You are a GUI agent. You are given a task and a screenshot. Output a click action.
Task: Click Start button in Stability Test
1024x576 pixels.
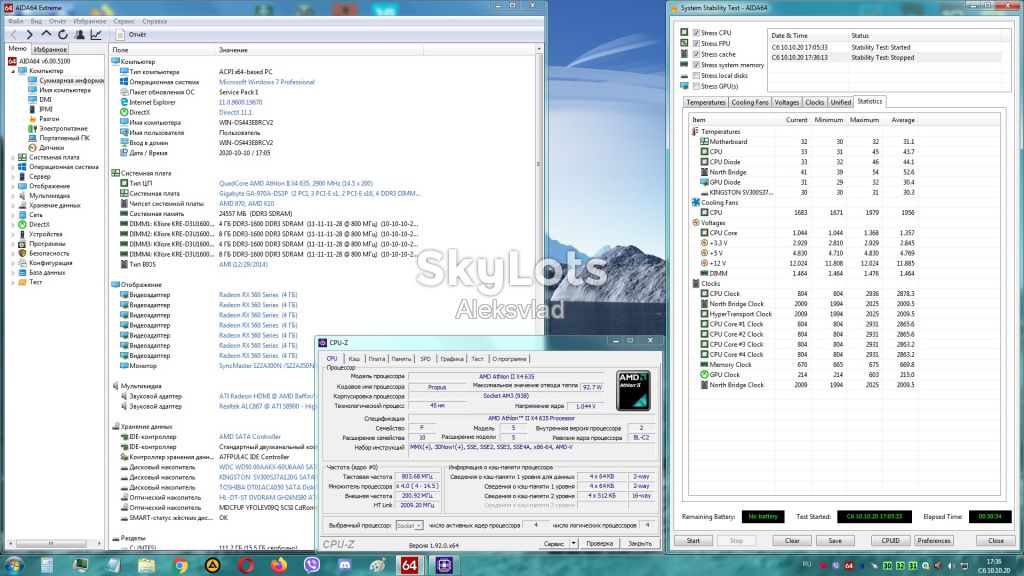click(693, 541)
